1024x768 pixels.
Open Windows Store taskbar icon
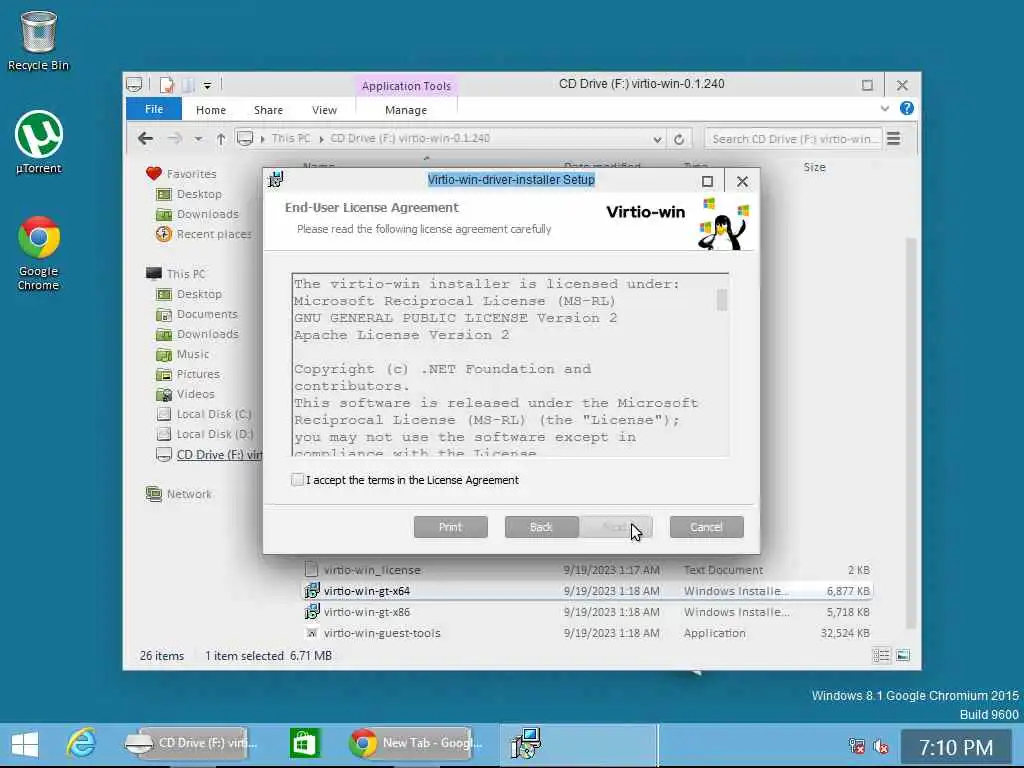click(305, 743)
